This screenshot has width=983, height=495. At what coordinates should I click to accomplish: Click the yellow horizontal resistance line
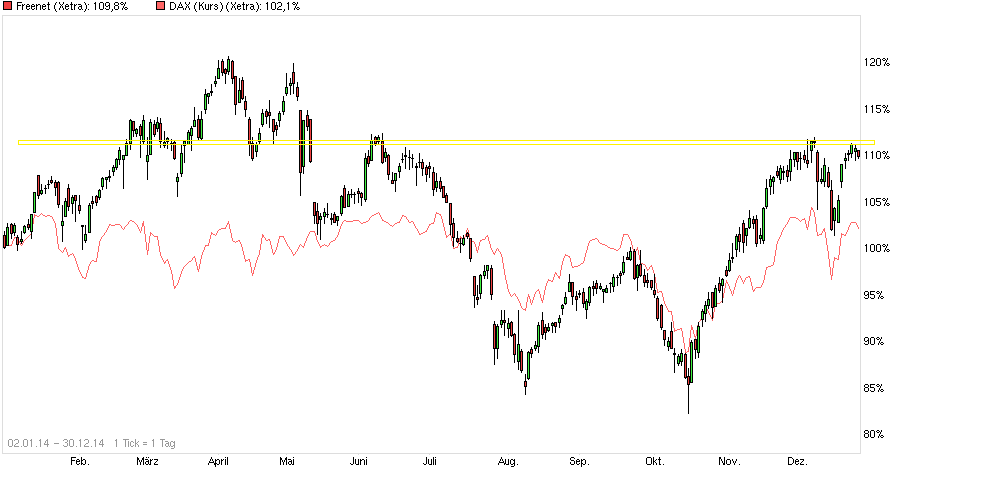[x=446, y=142]
